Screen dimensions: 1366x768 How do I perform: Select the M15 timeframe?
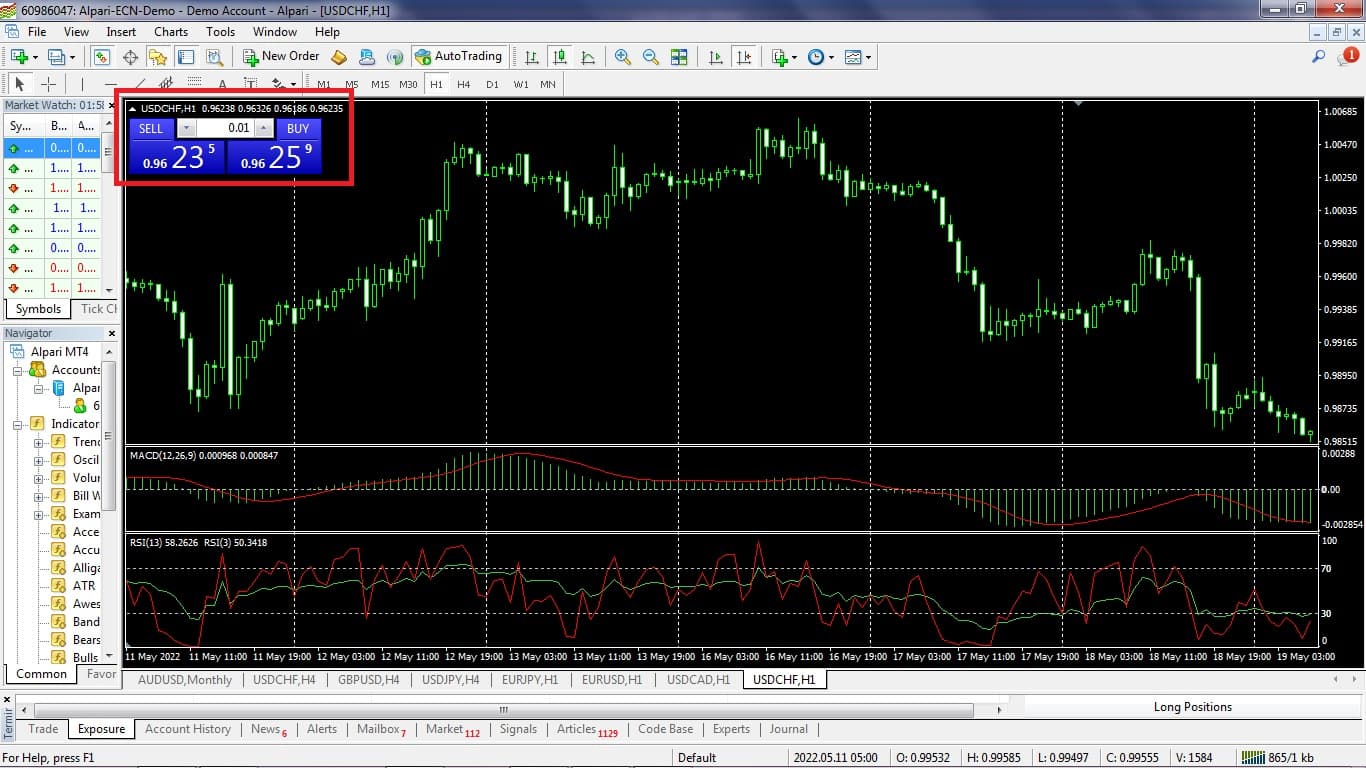pos(380,84)
